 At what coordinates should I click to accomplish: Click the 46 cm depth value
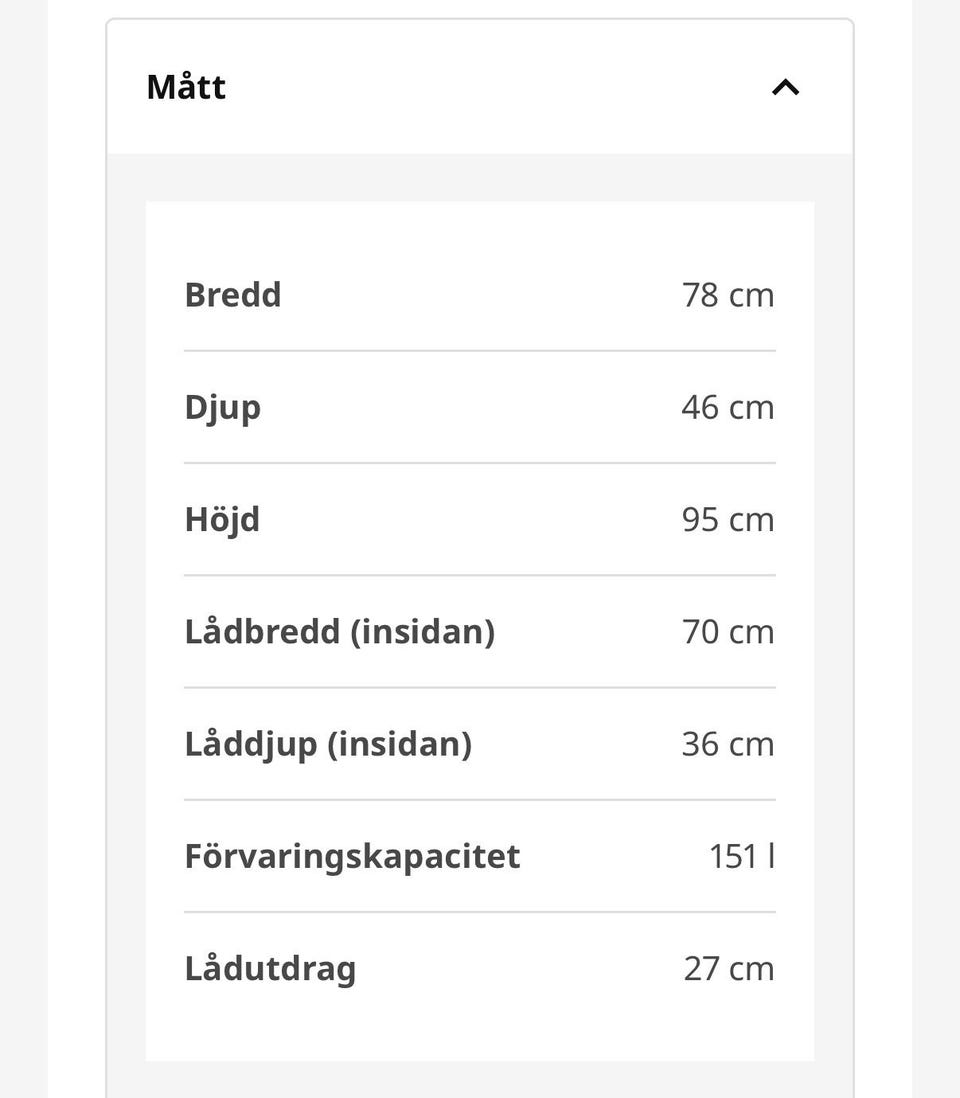tap(728, 407)
